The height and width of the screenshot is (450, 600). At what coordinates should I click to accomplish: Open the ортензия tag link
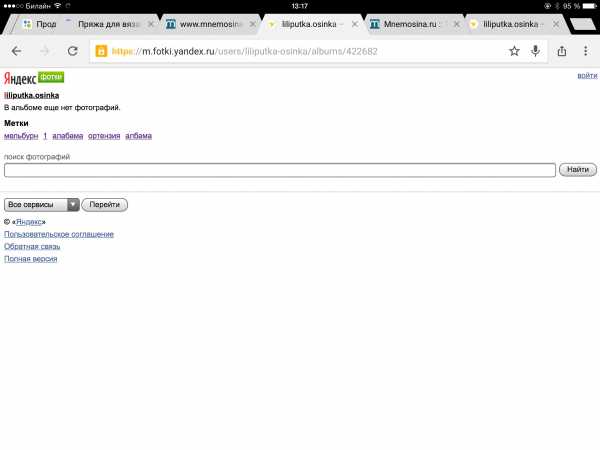tap(103, 135)
